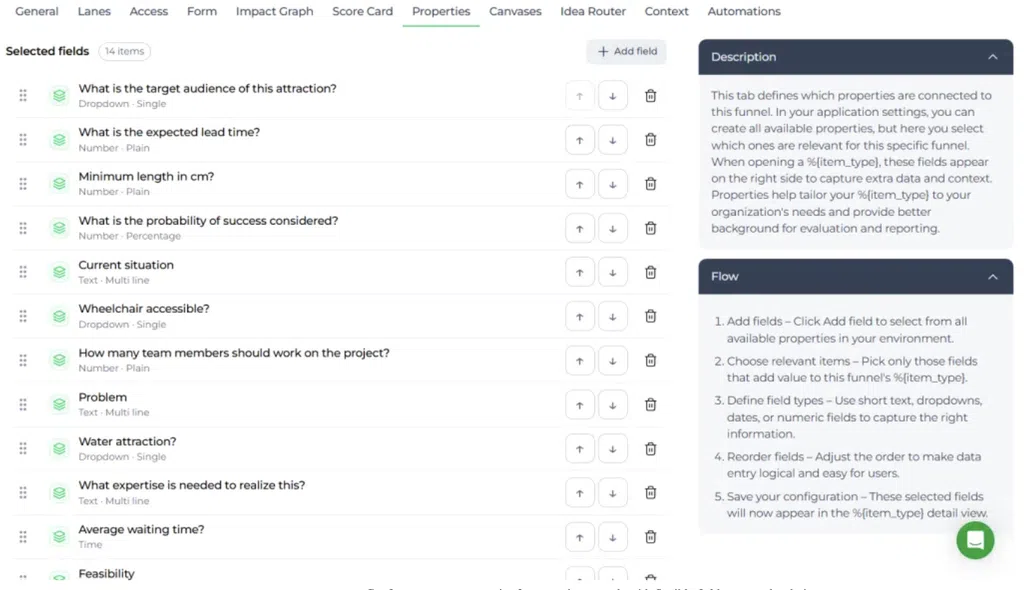This screenshot has height=590, width=1024.
Task: Switch to the General tab
Action: pos(37,11)
